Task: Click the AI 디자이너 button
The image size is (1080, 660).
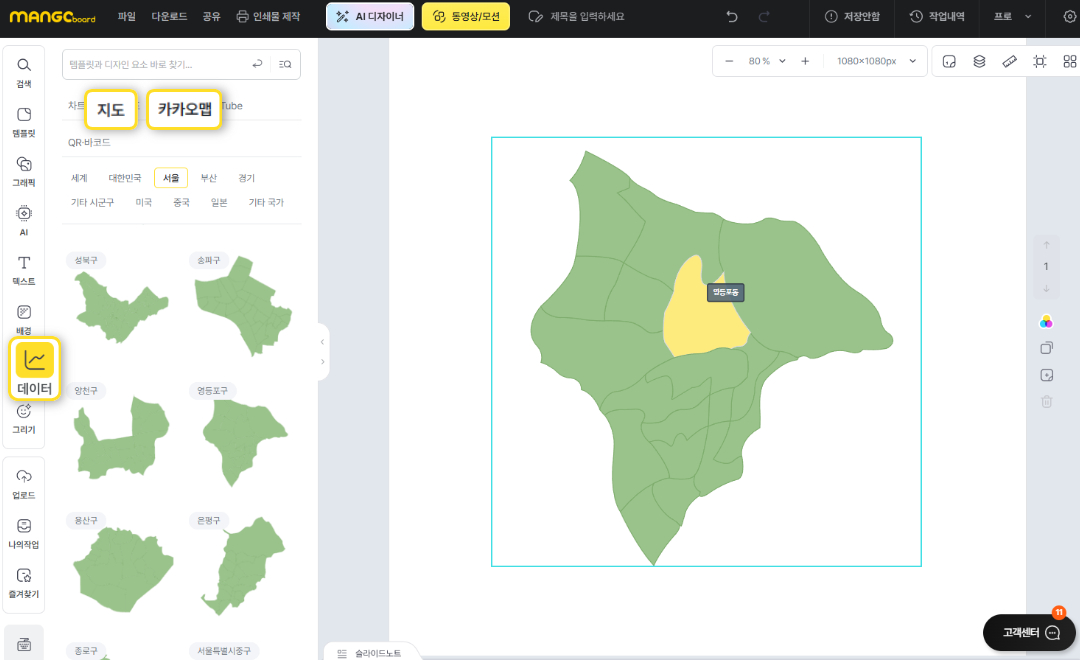Action: (x=370, y=17)
